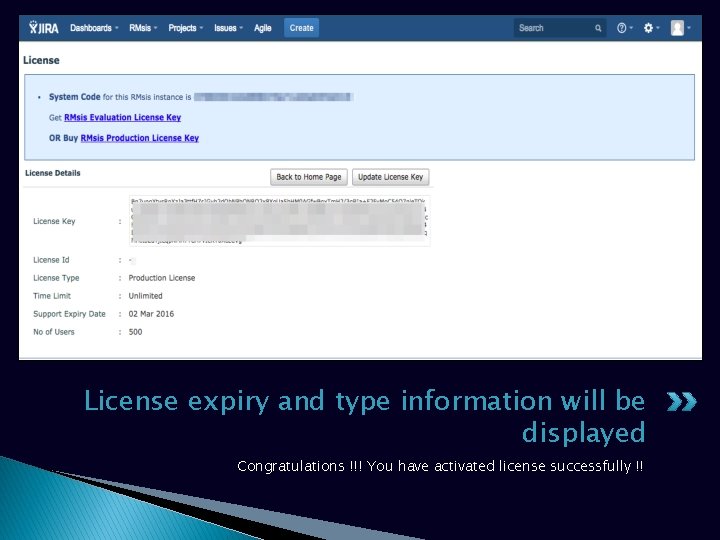
Task: Open the RMsis dropdown menu
Action: [x=143, y=28]
